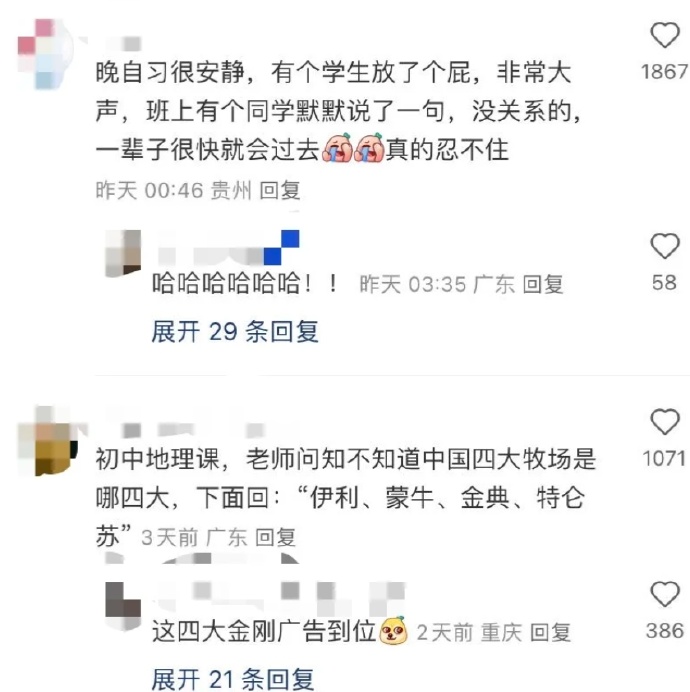Expand 展开 29 条回复
Screen dimensions: 690x692
pyautogui.click(x=235, y=331)
